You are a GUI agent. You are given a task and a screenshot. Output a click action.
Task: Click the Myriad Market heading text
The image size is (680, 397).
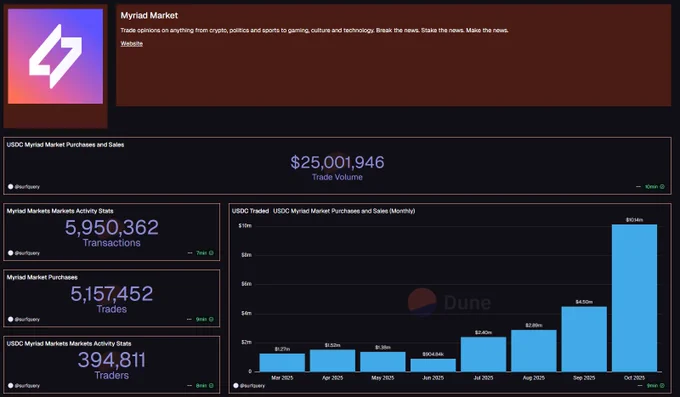(149, 16)
